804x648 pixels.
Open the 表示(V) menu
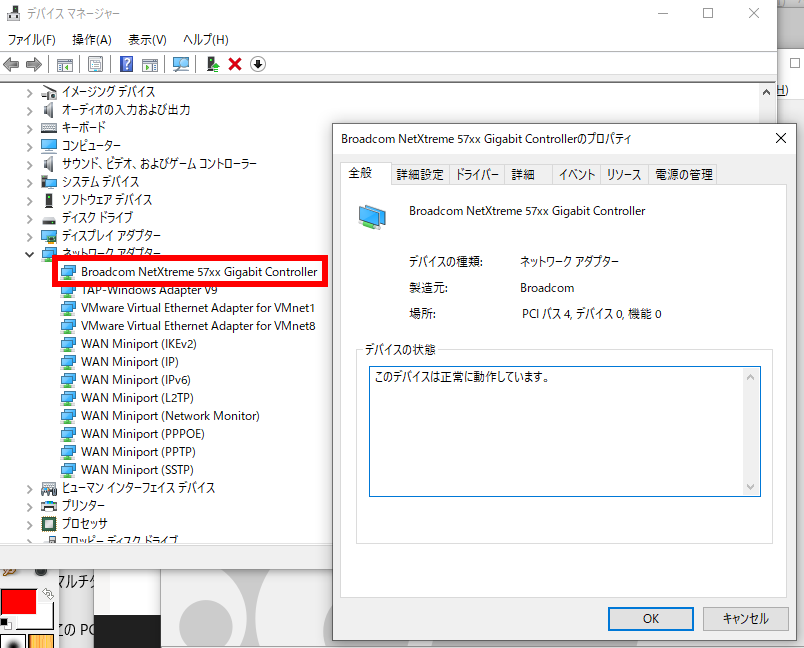[147, 39]
